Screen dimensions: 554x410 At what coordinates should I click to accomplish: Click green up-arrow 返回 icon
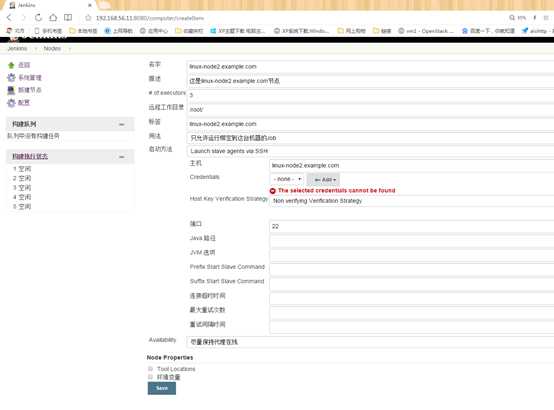point(11,65)
